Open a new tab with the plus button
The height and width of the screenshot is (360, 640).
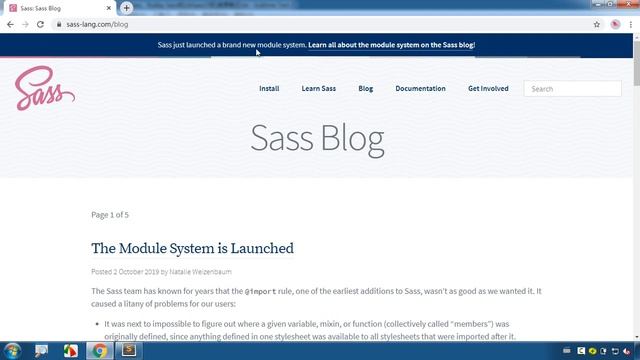127,8
